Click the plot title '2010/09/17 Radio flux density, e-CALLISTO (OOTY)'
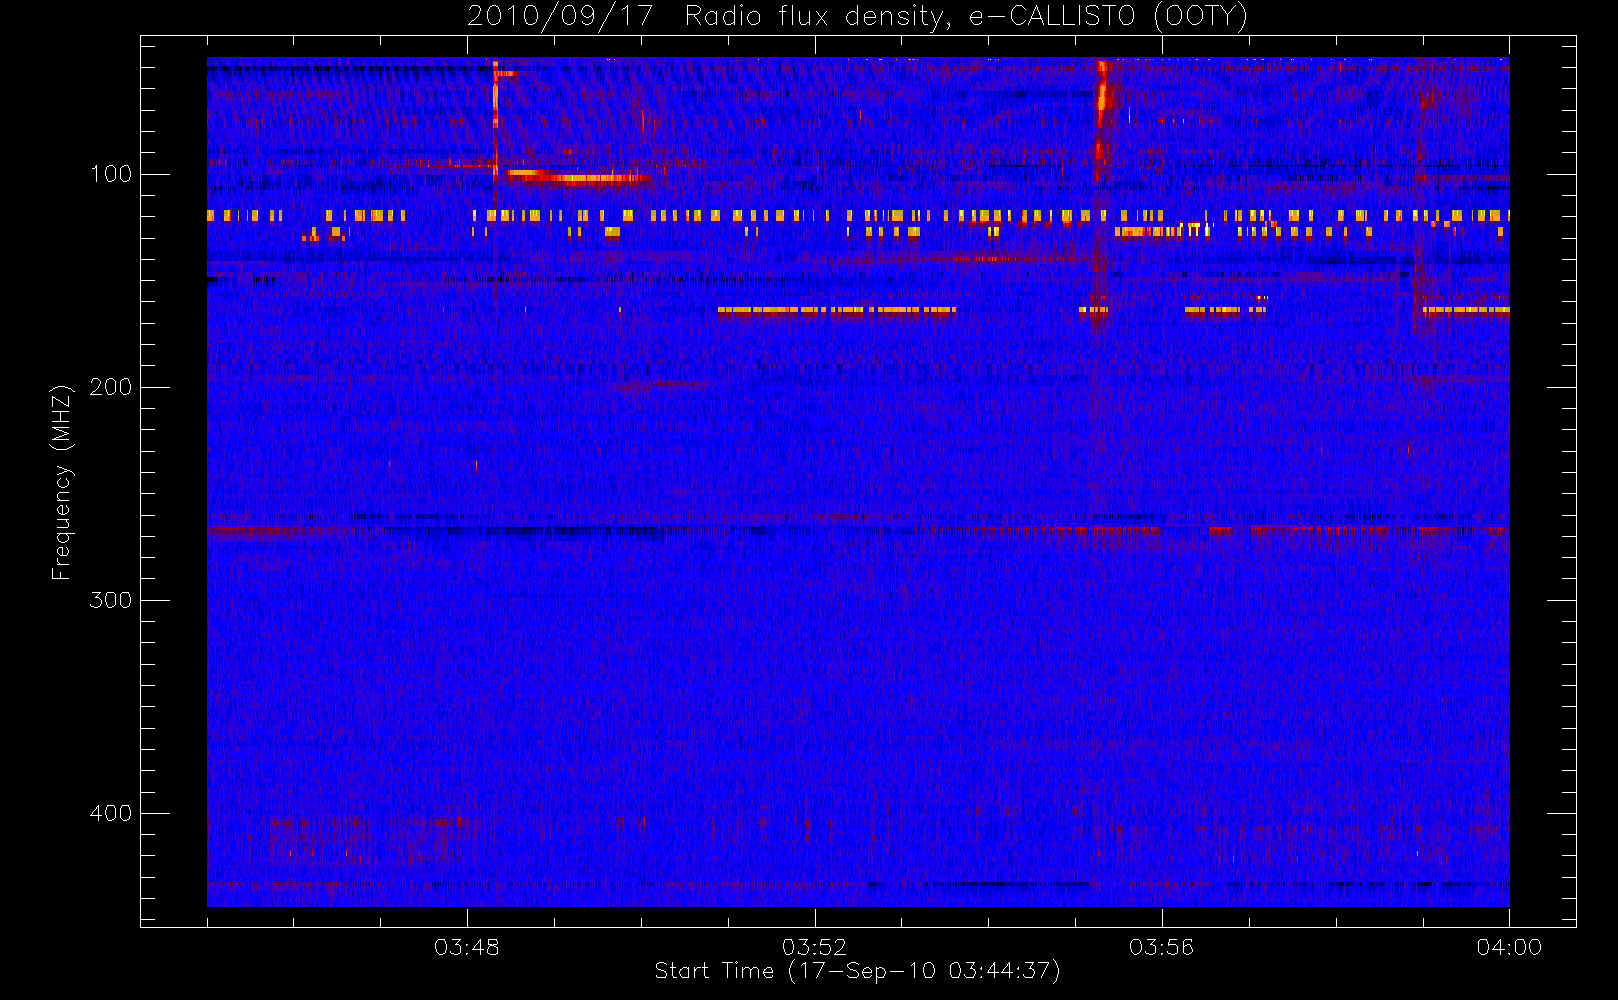This screenshot has height=1000, width=1618. (858, 17)
